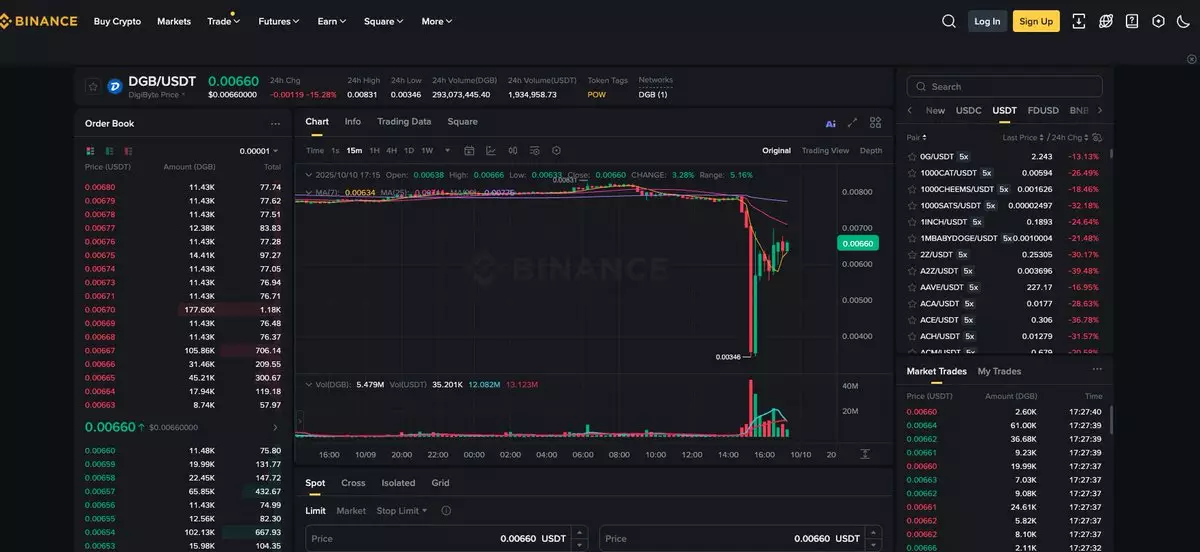Open the AI analysis icon on chart
The width and height of the screenshot is (1200, 552).
(830, 124)
